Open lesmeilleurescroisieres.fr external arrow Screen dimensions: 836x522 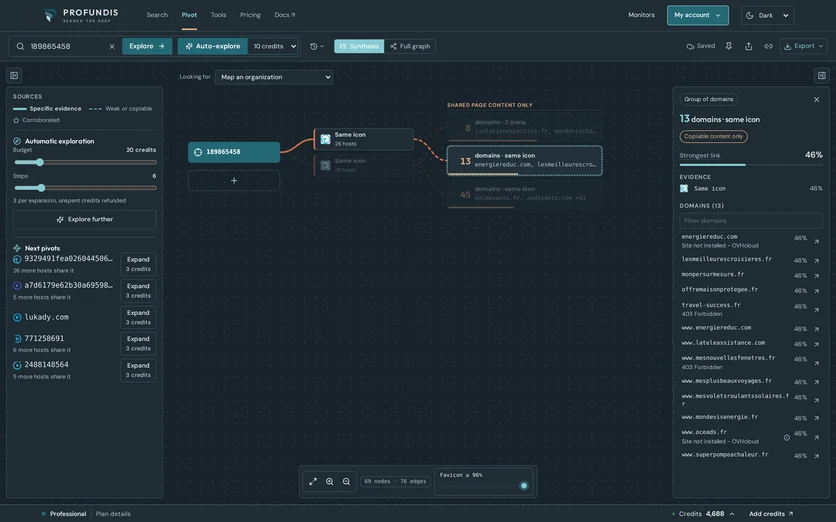coord(816,261)
